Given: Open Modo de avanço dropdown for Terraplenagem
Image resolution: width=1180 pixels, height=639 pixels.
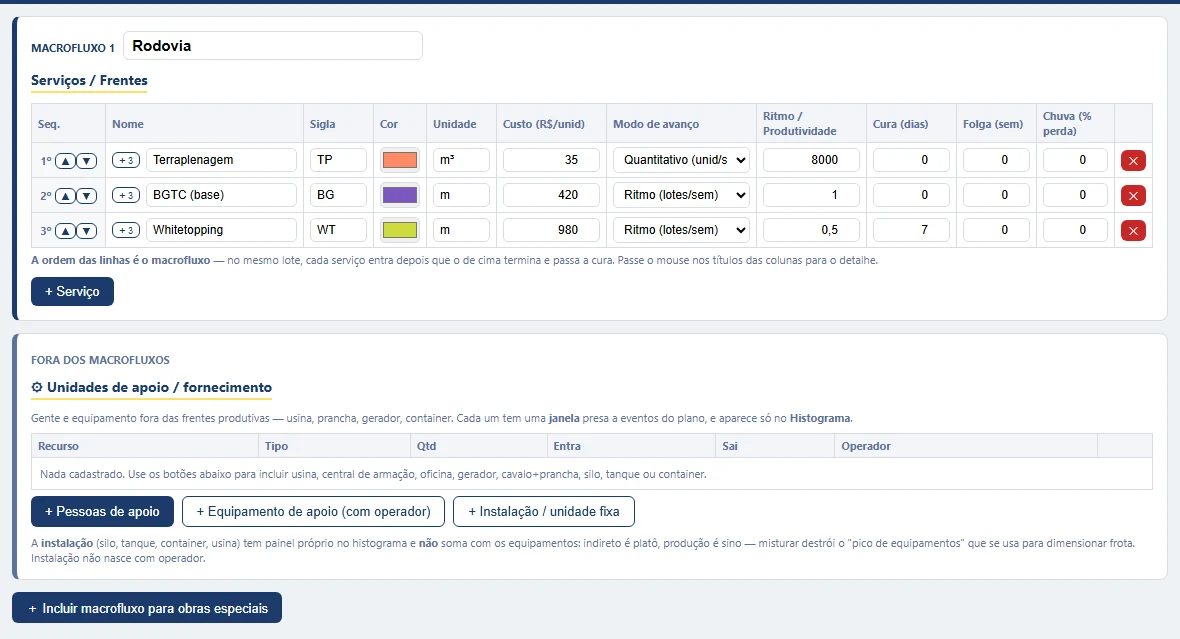Looking at the screenshot, I should pos(681,160).
